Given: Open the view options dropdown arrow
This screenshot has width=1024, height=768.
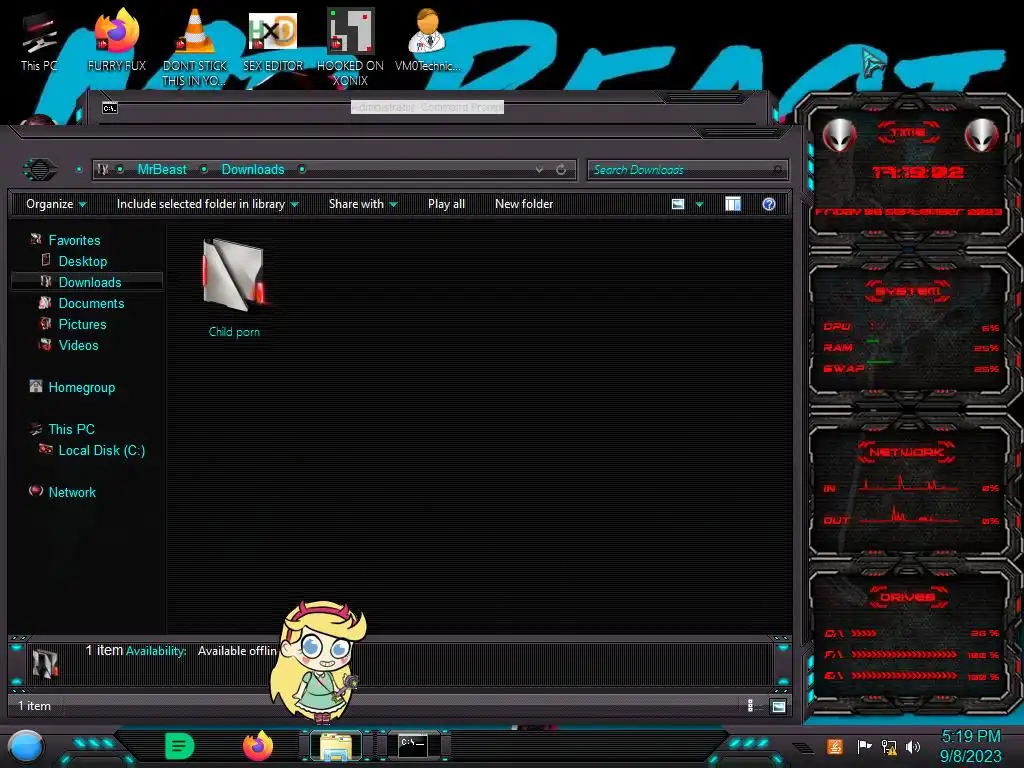Looking at the screenshot, I should point(699,204).
